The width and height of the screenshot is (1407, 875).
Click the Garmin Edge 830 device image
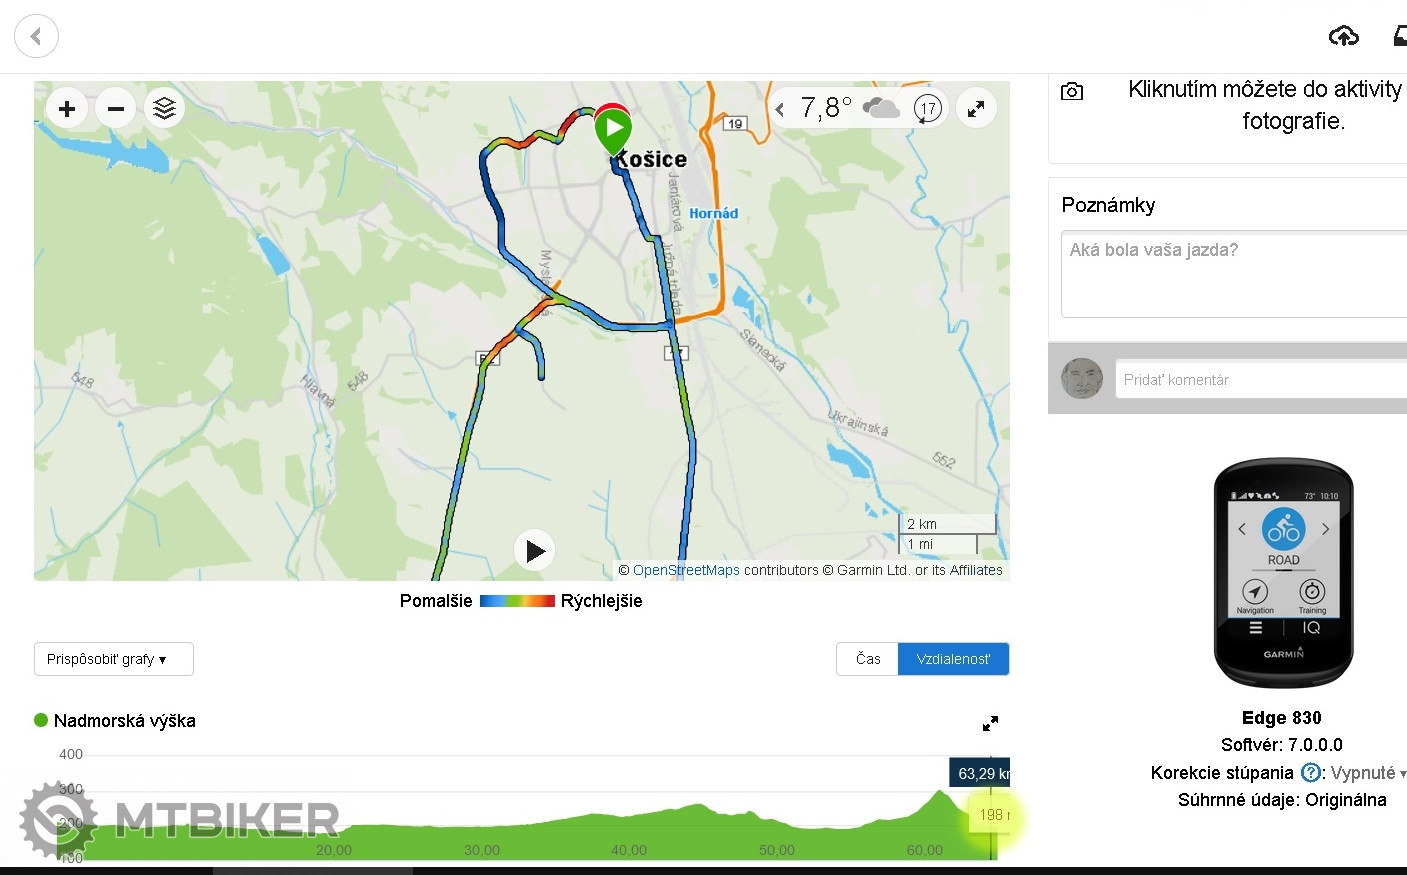[1283, 573]
